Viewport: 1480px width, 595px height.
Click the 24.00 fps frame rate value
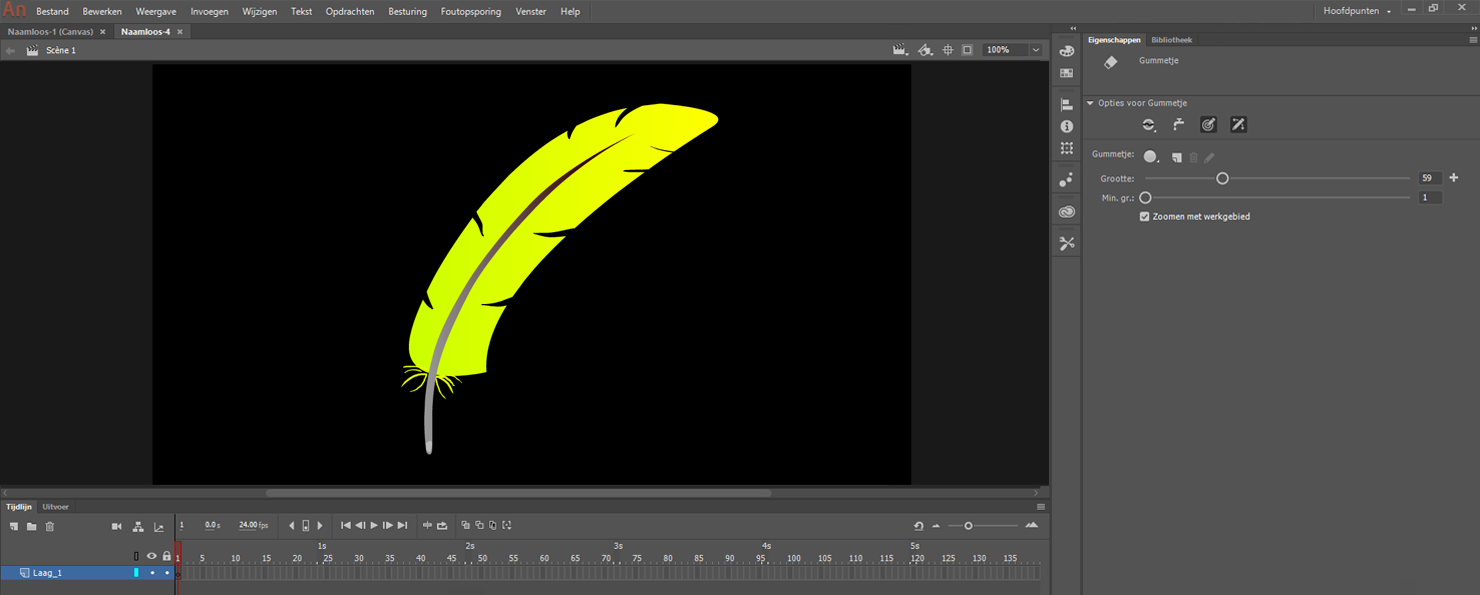[254, 525]
